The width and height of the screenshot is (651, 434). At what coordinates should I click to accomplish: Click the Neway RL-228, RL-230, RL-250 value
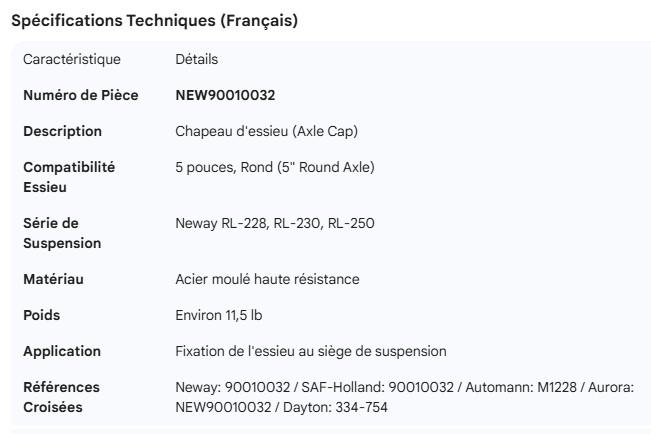coord(274,223)
